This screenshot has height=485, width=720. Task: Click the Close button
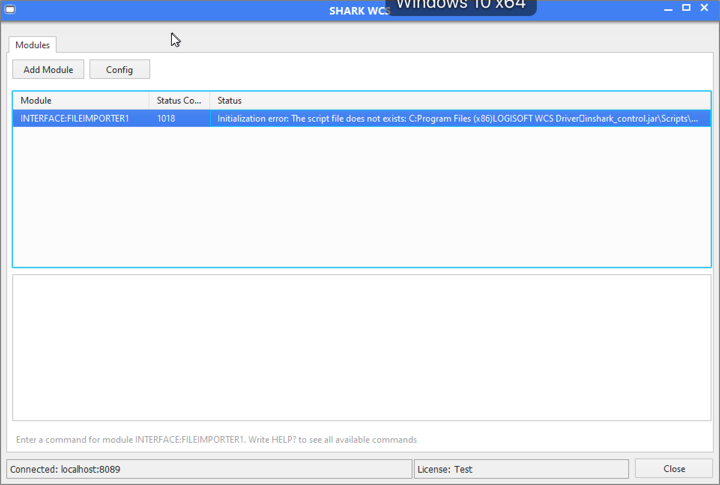coord(674,469)
